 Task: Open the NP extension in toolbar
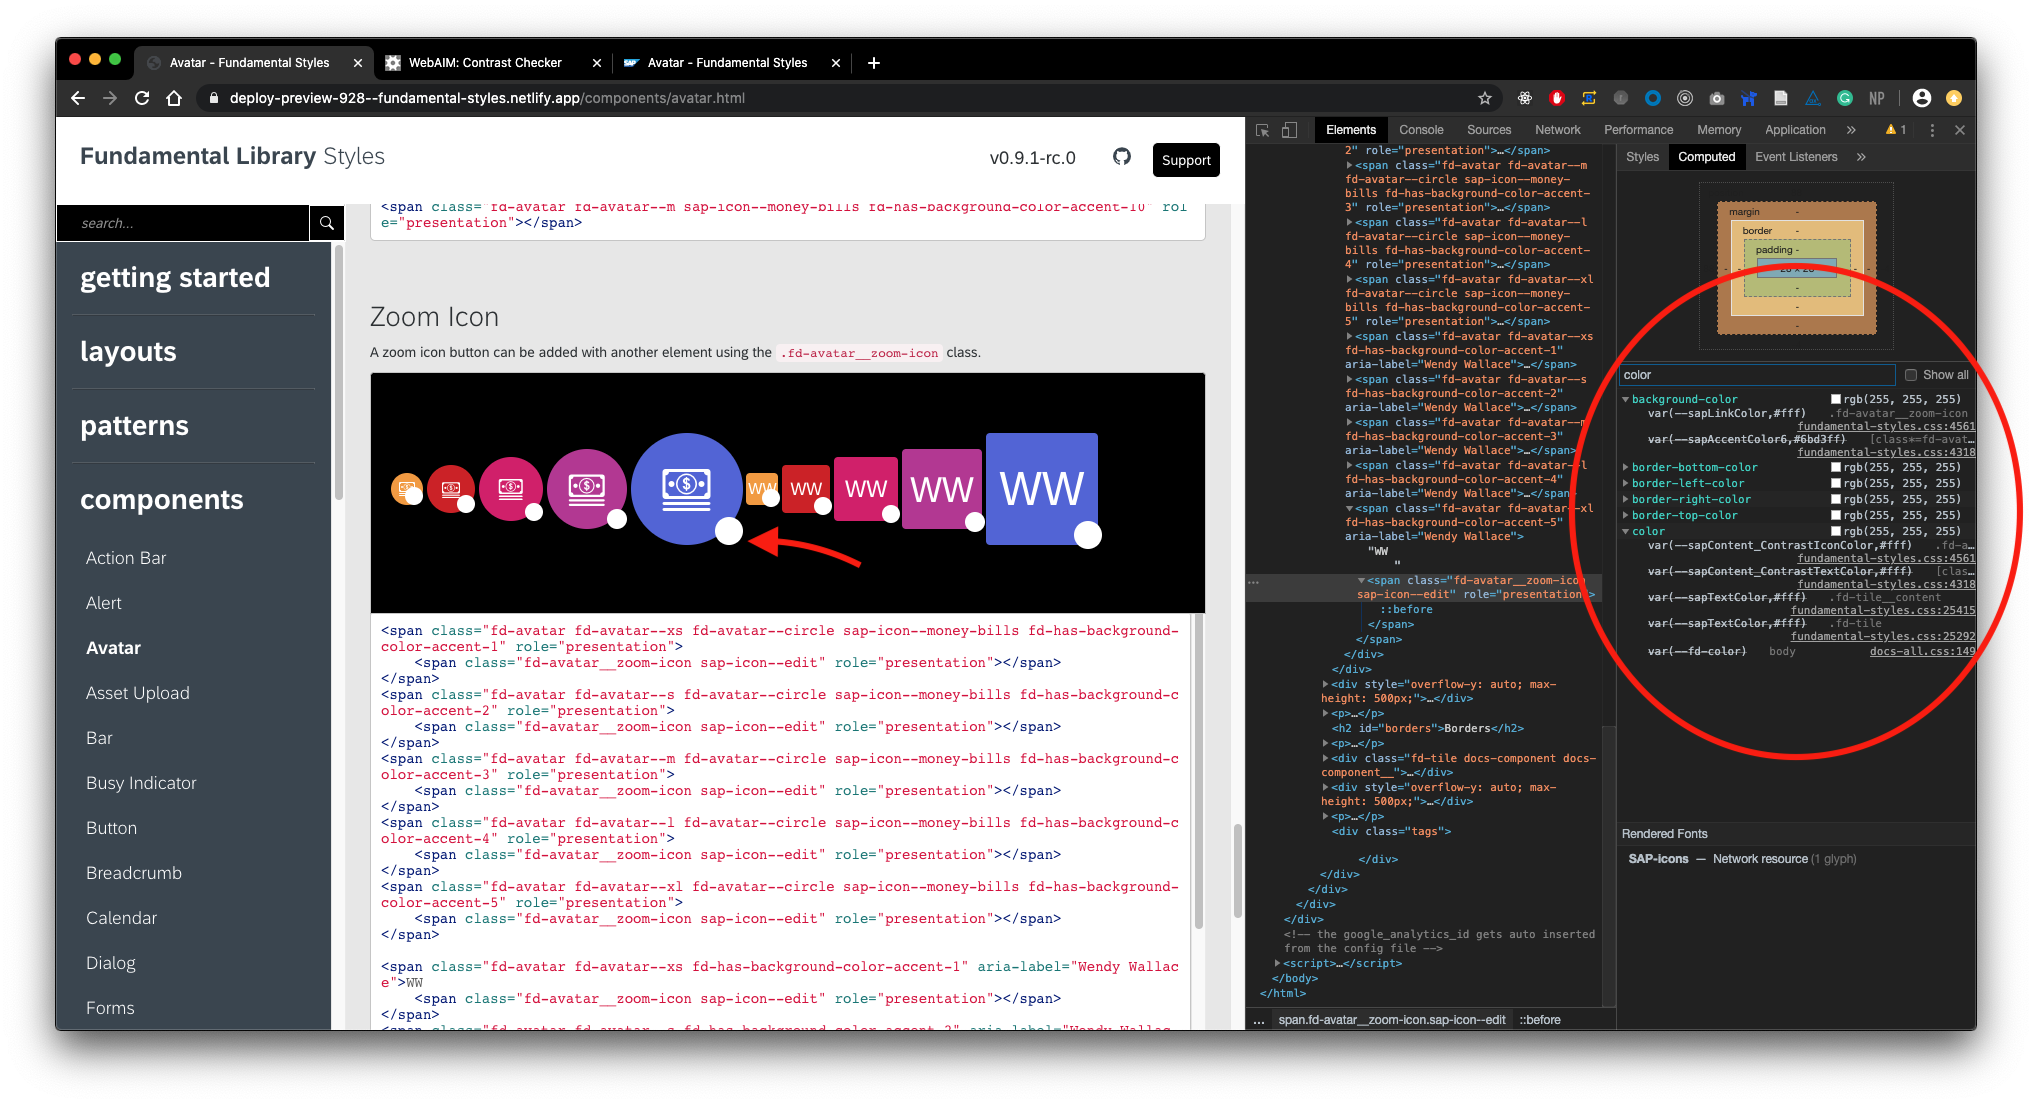coord(1877,98)
